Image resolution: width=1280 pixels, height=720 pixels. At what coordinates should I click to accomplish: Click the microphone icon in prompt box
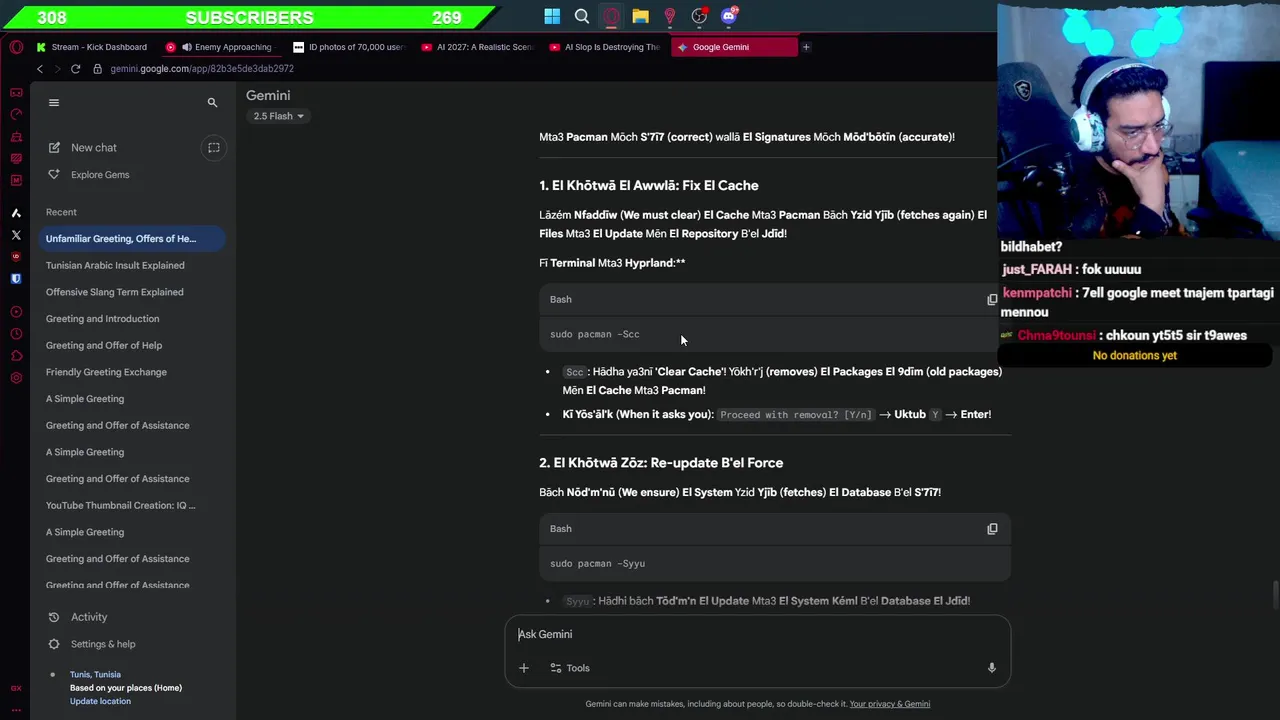coord(991,668)
